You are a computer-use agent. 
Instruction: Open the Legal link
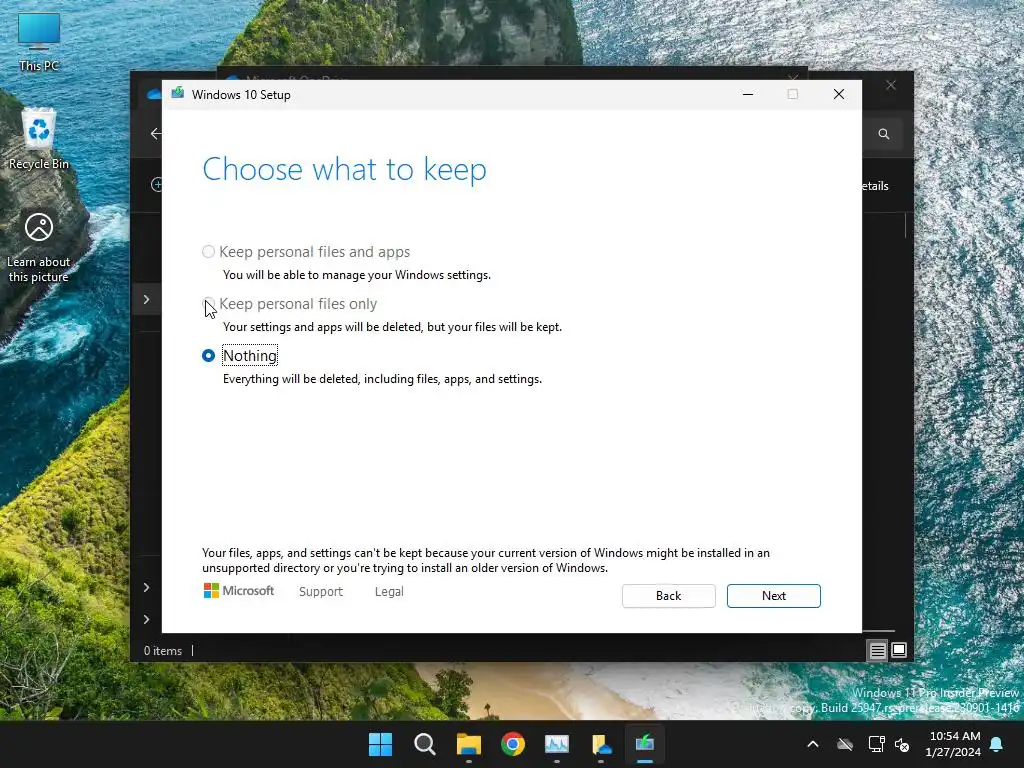(389, 592)
